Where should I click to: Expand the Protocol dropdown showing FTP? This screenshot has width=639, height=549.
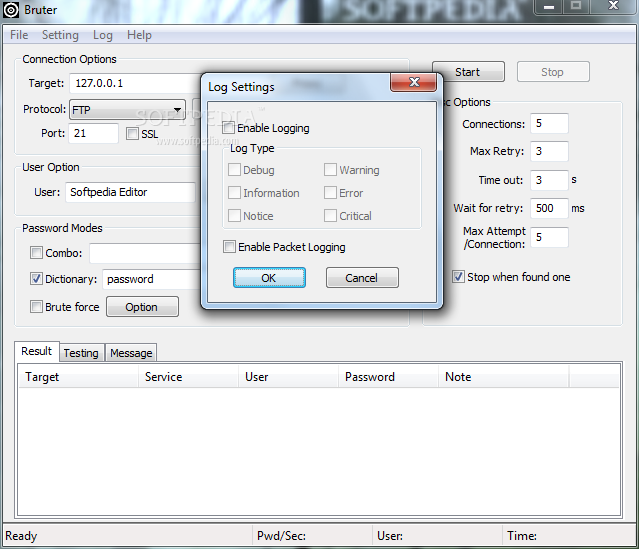tap(127, 110)
